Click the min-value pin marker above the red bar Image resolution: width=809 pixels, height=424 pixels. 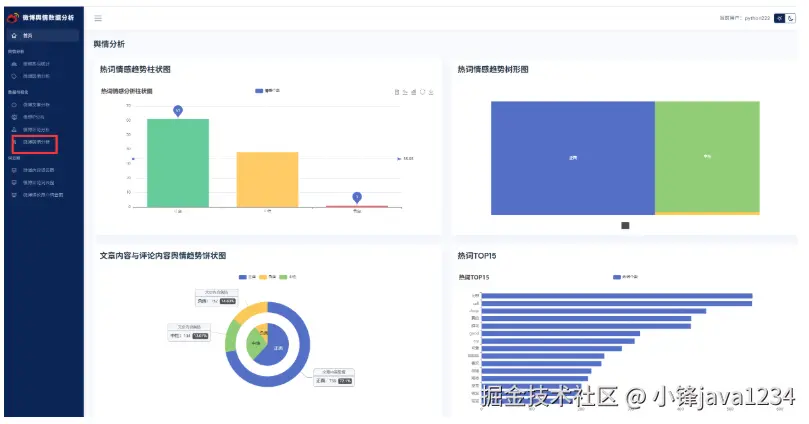(x=357, y=197)
